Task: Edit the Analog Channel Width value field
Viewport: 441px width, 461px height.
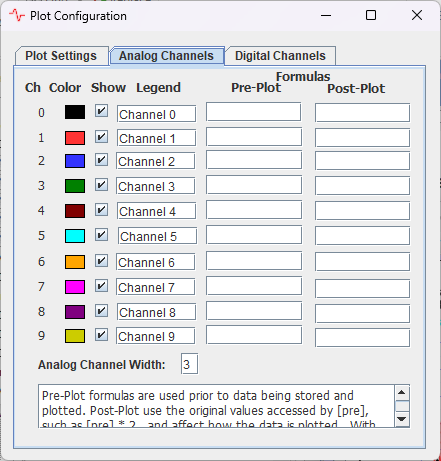Action: pos(189,364)
